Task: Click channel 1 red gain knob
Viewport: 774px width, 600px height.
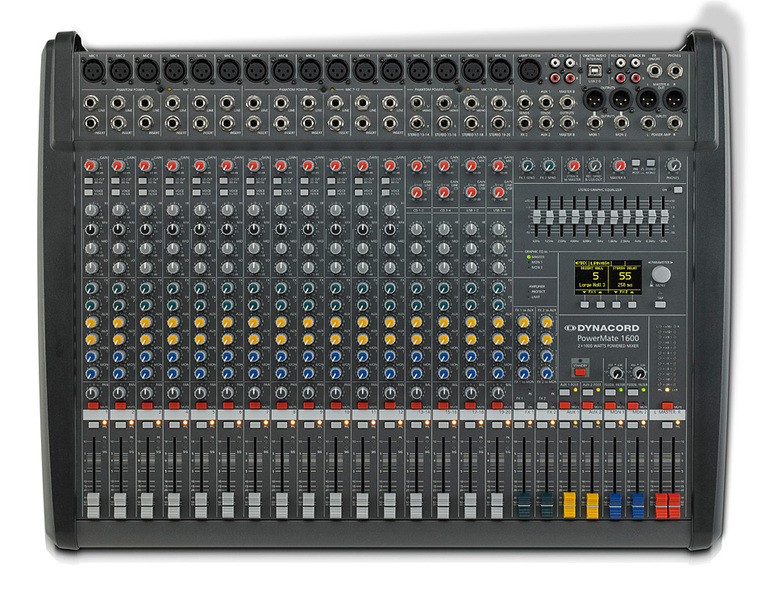Action: (x=90, y=166)
